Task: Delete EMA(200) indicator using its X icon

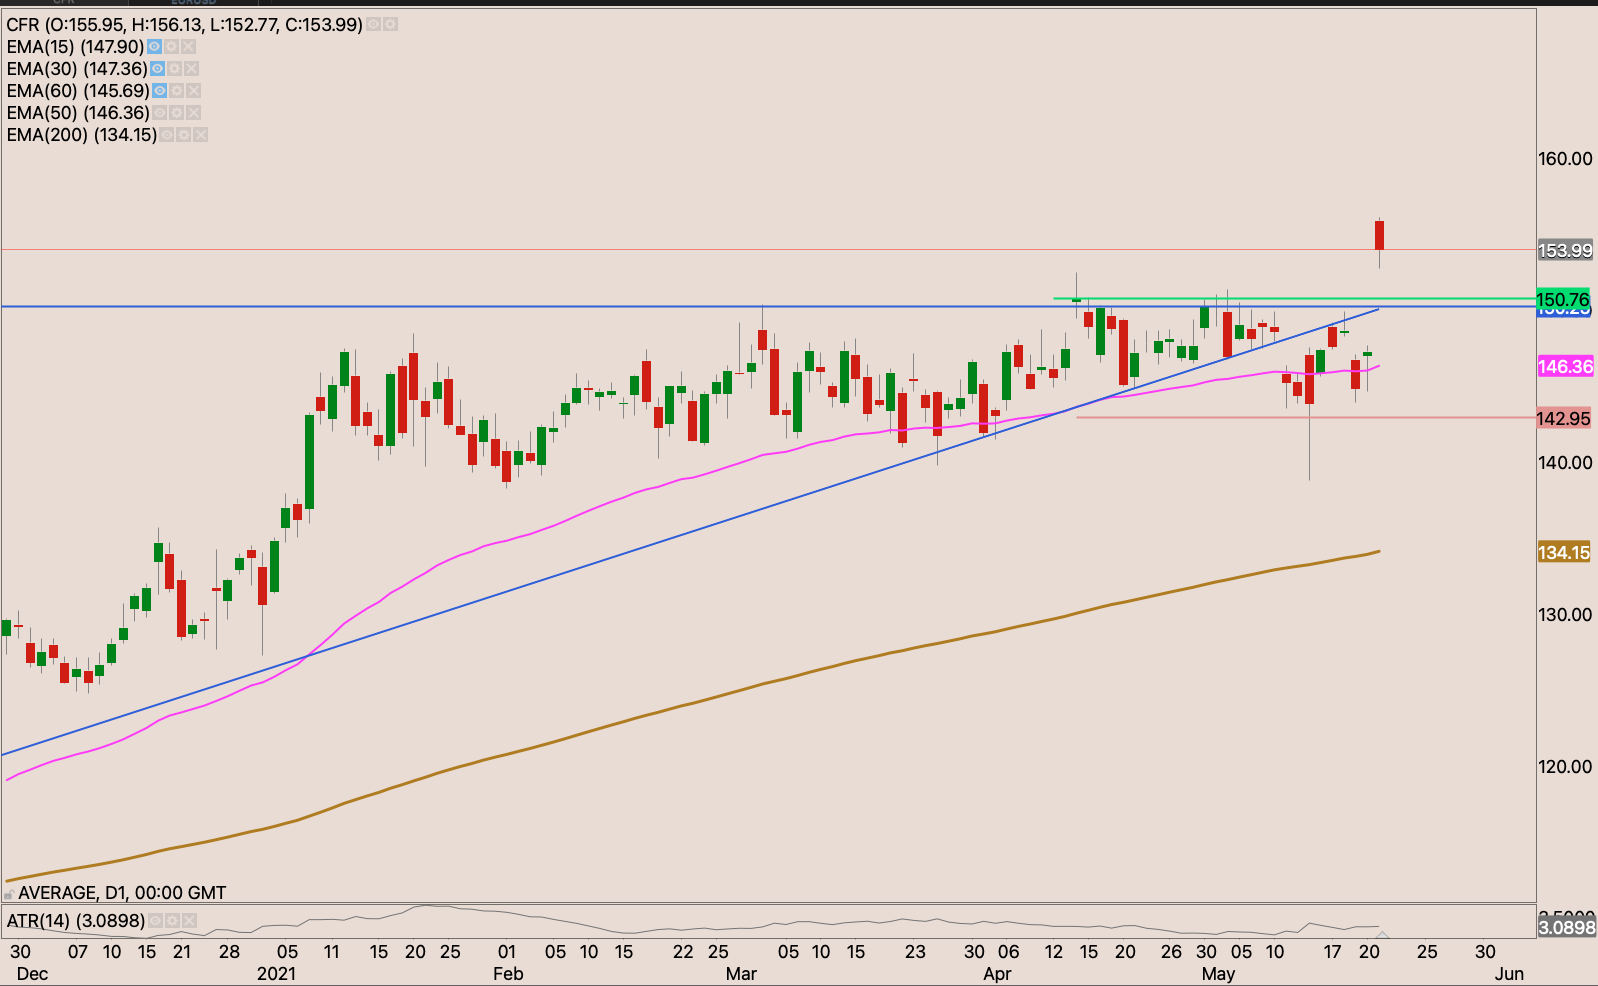Action: pos(200,135)
